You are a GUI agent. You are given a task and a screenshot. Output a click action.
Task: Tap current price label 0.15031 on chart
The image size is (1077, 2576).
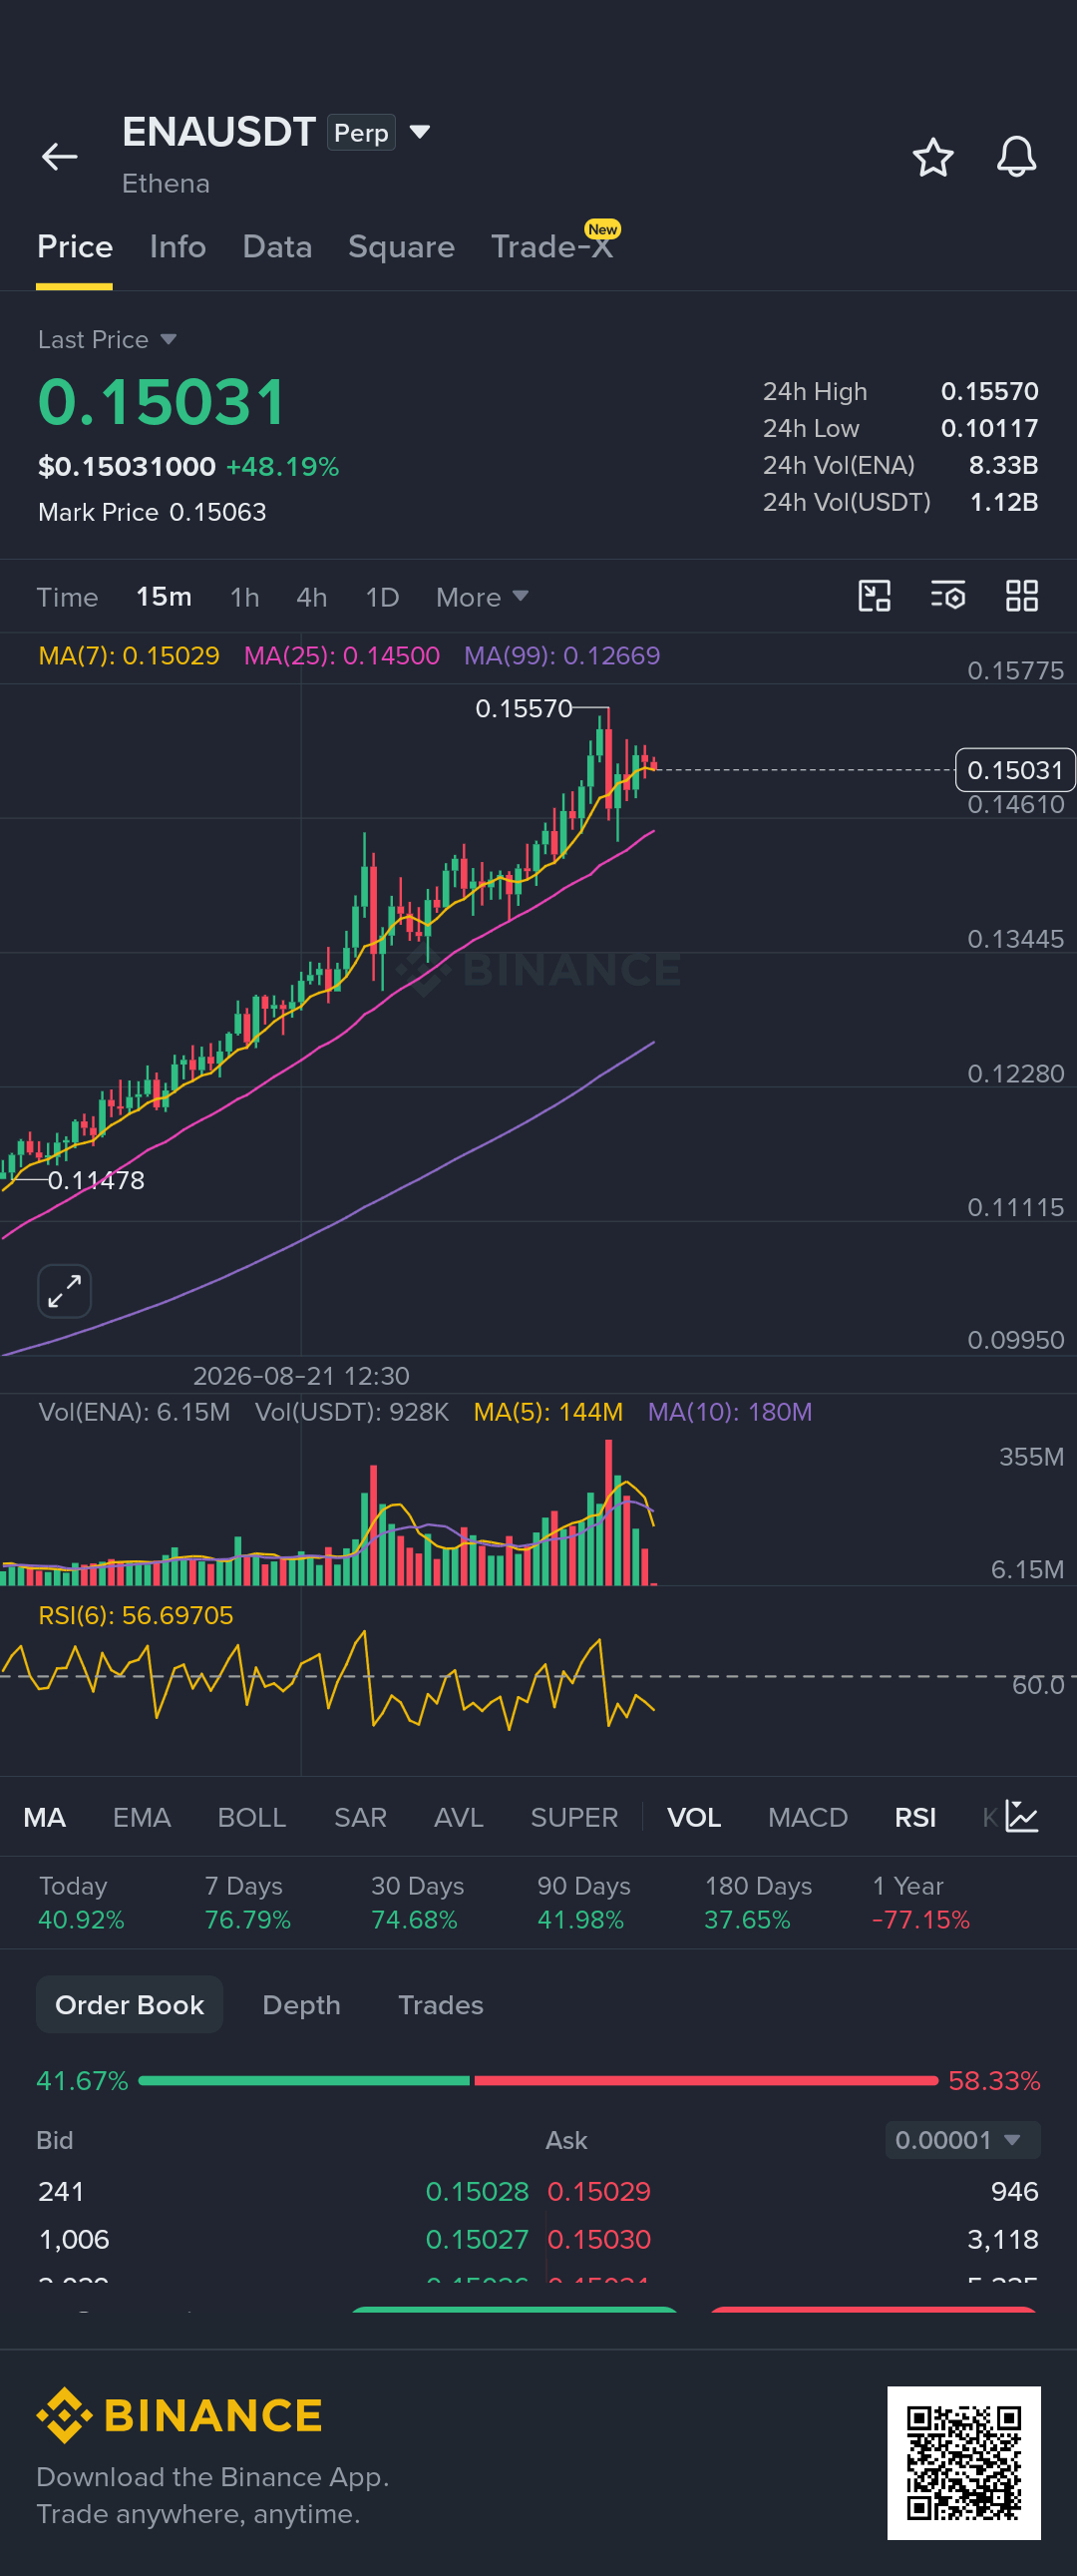tap(1015, 770)
